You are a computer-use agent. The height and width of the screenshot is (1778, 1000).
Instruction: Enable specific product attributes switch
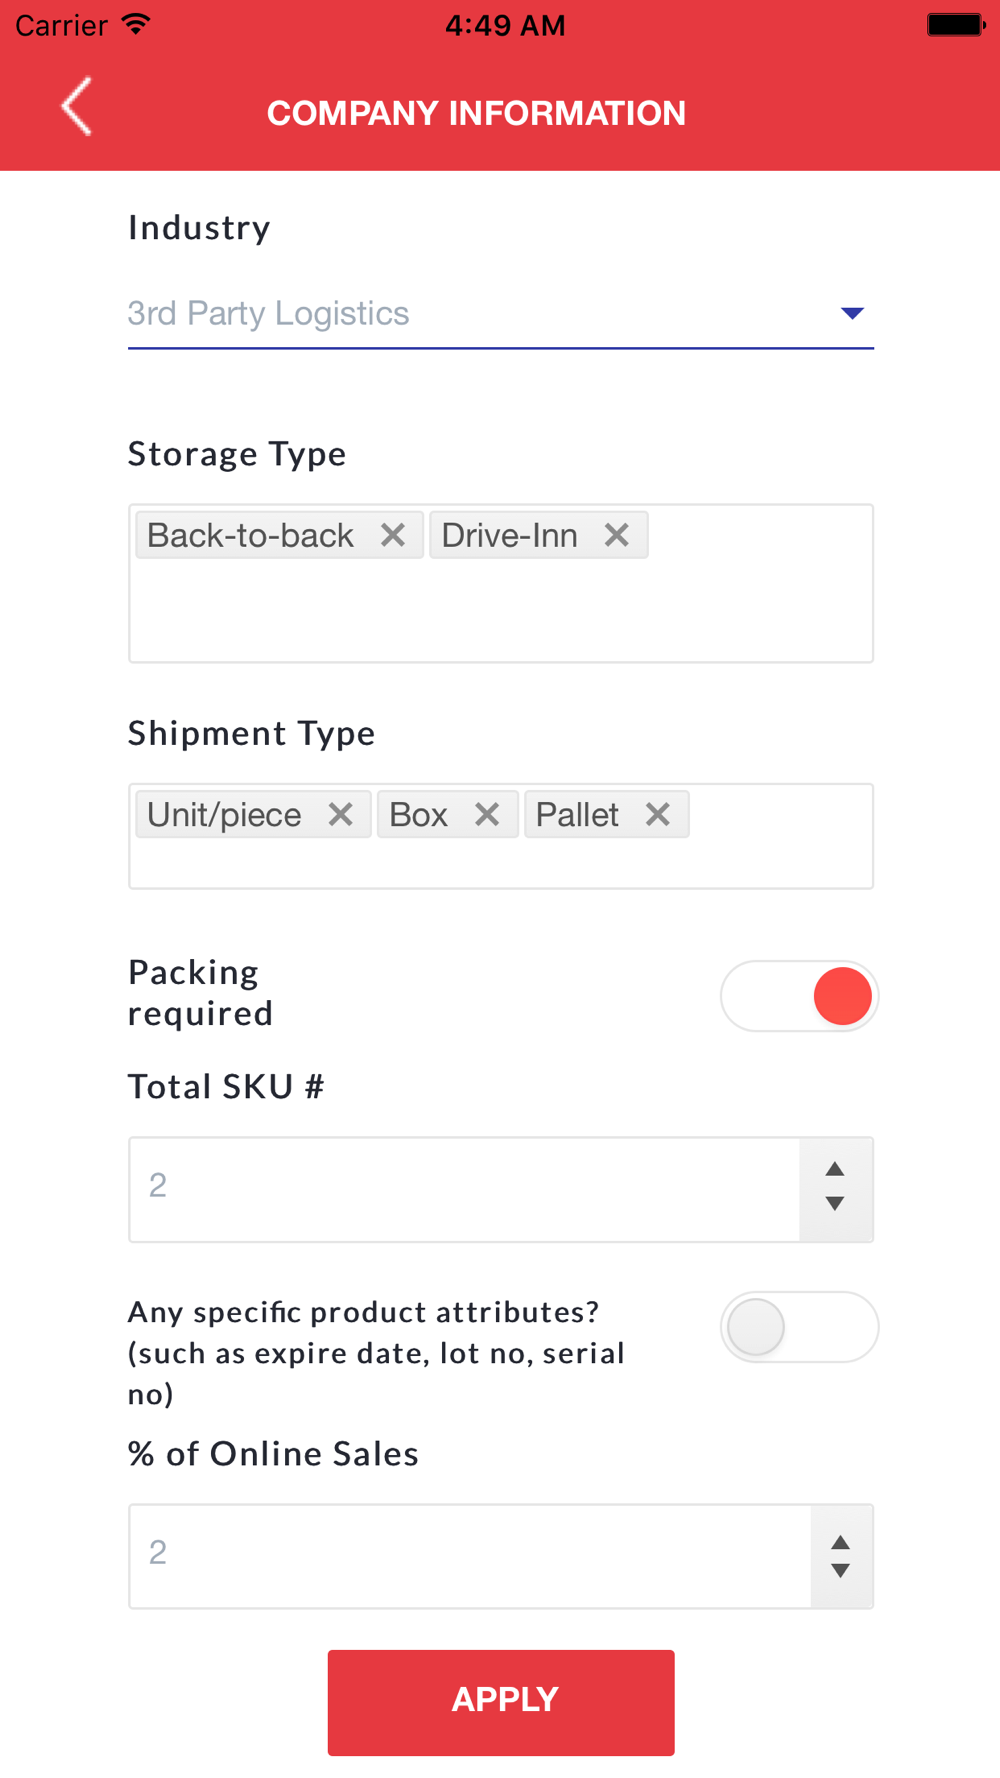(x=799, y=1327)
